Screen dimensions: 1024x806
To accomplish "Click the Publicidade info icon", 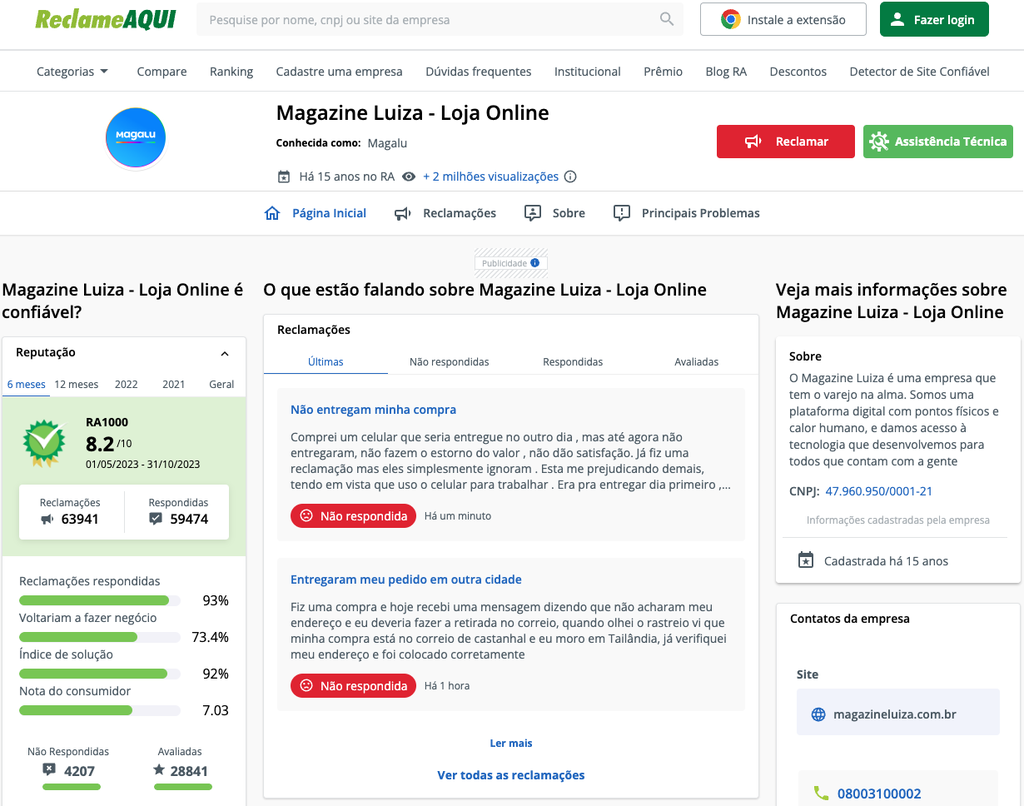I will (x=535, y=263).
